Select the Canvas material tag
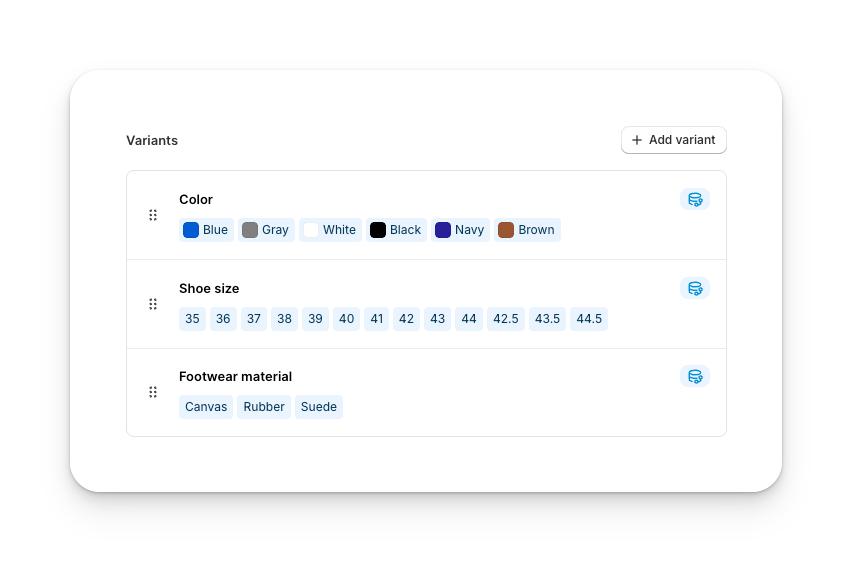 [206, 407]
